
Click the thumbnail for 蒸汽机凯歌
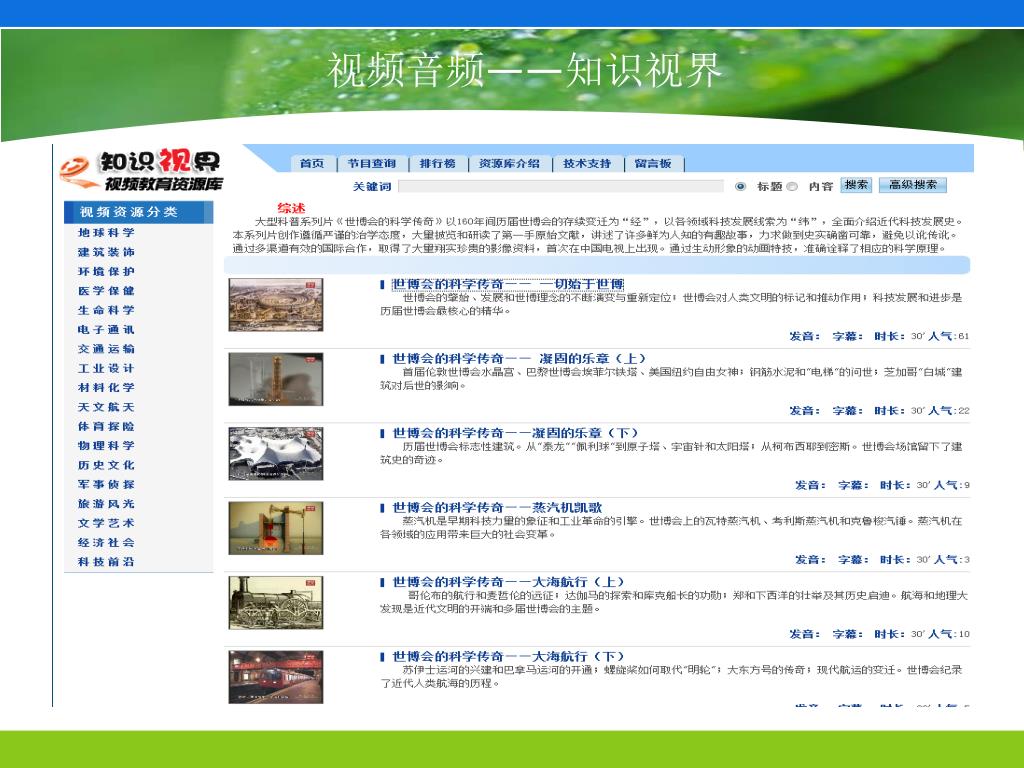point(276,528)
